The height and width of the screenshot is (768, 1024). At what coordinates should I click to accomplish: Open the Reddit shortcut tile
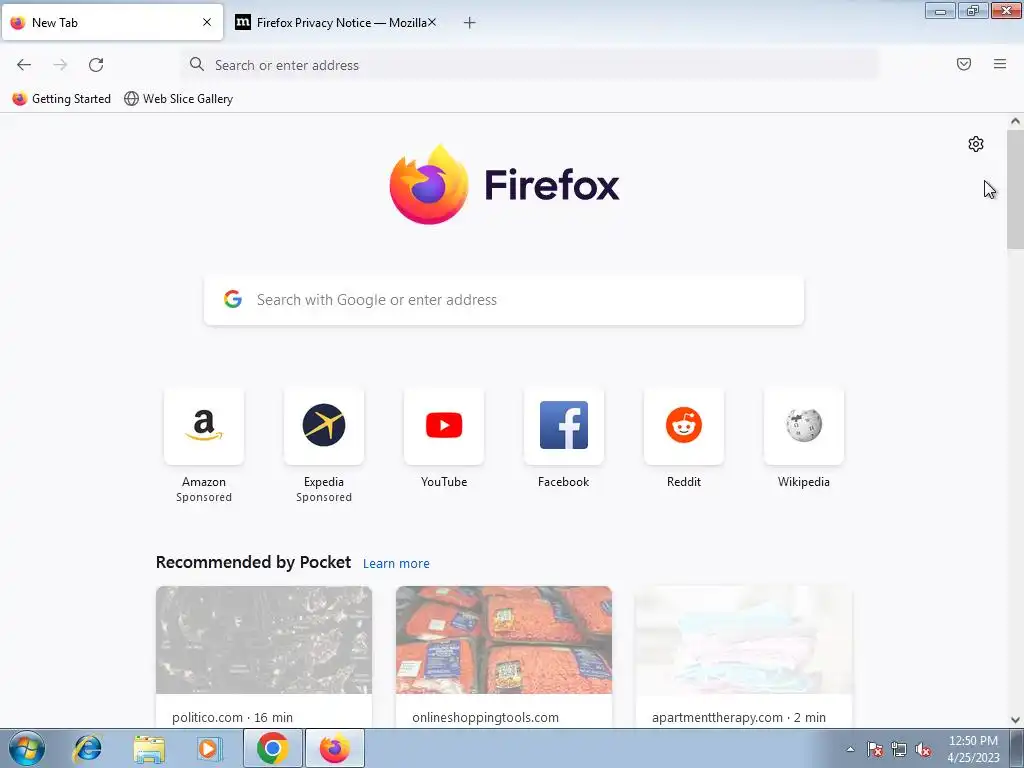pyautogui.click(x=684, y=426)
